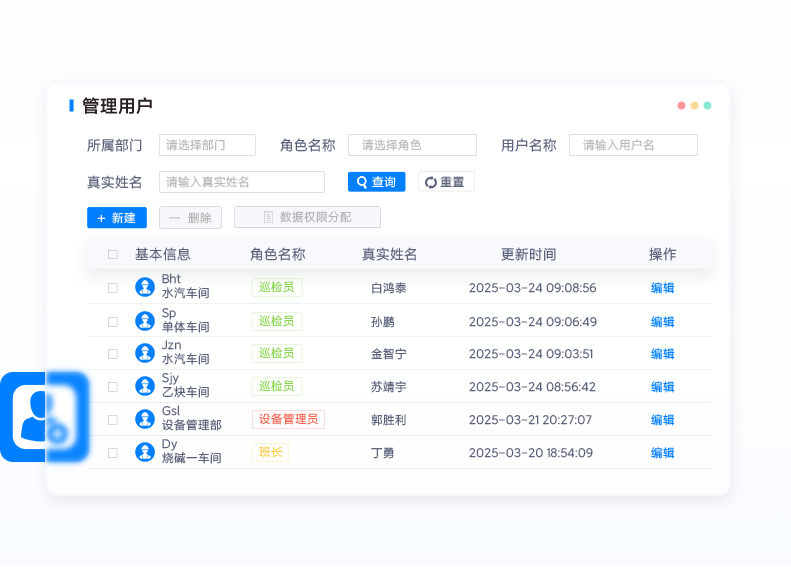Image resolution: width=791 pixels, height=567 pixels.
Task: Check the box for the Gsl row
Action: [113, 420]
